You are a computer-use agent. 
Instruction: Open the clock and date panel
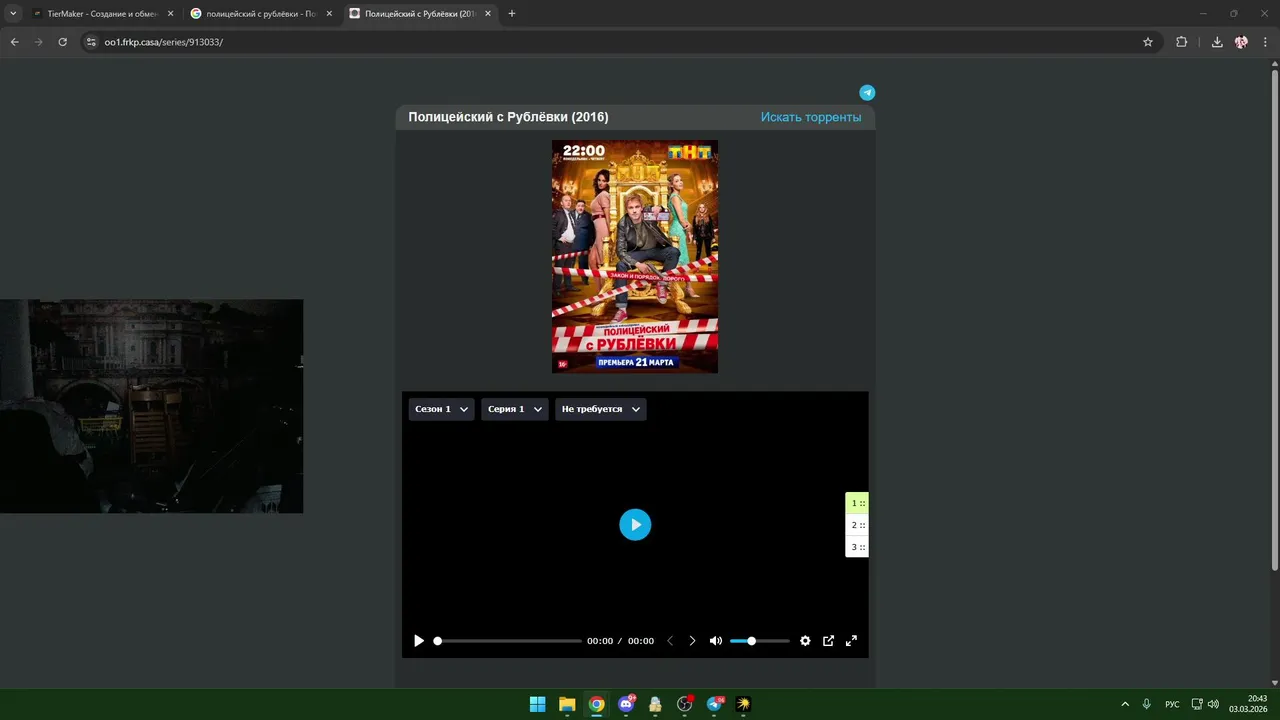pos(1246,704)
